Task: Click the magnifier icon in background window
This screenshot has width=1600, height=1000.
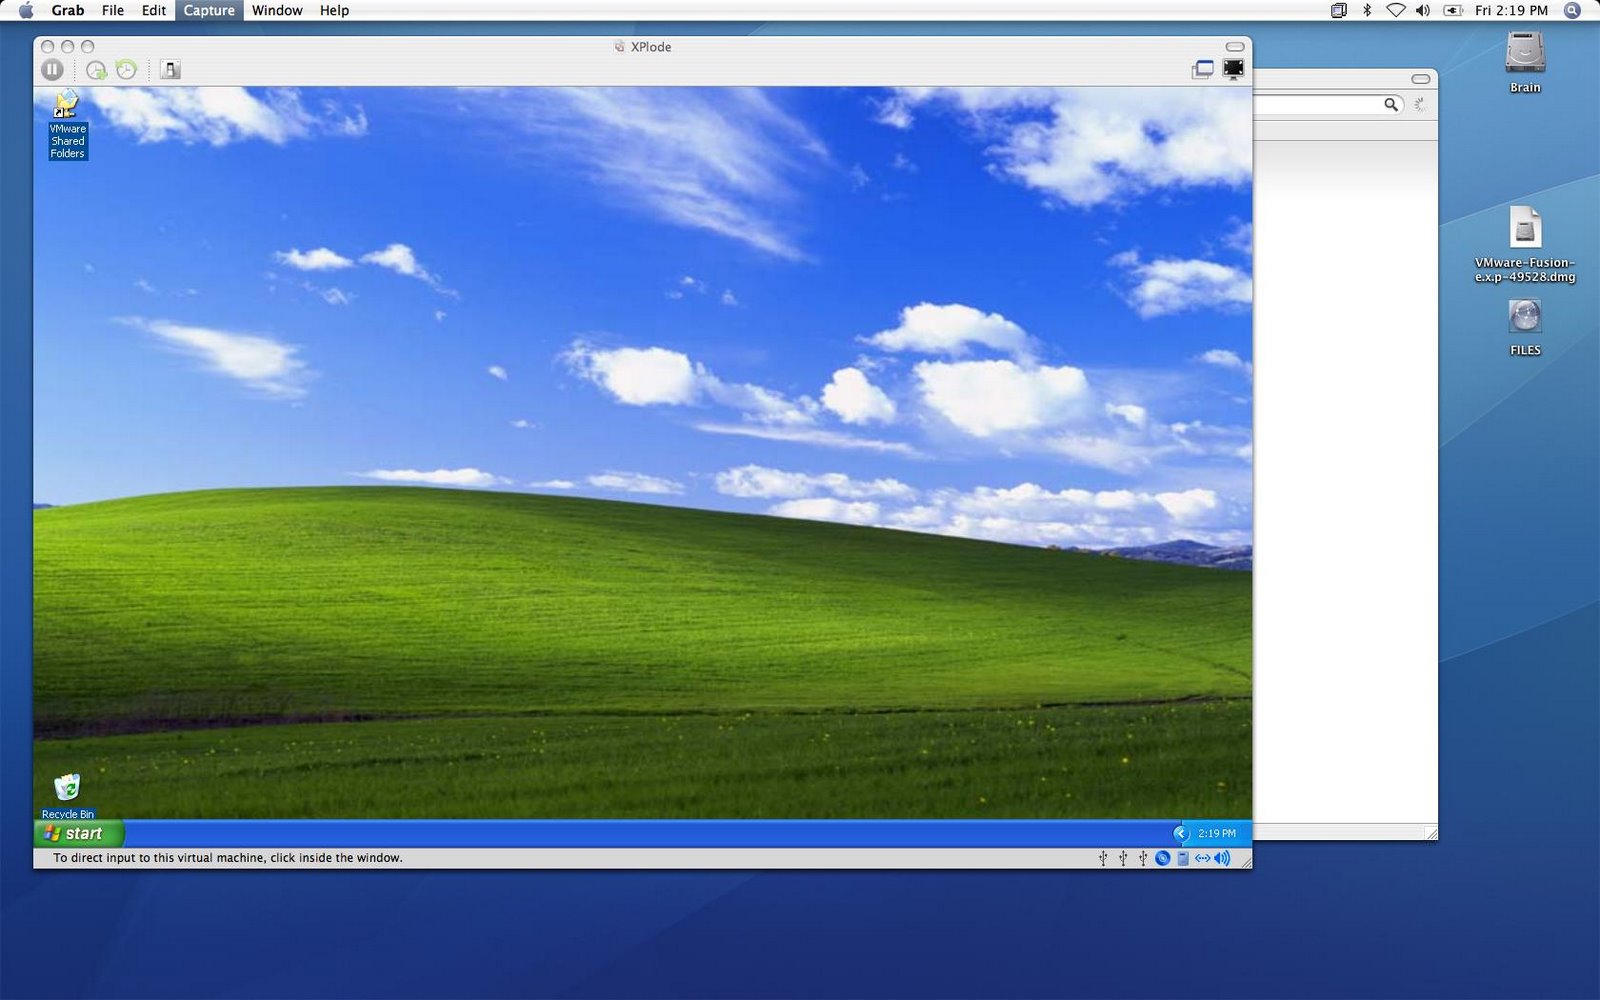Action: click(x=1391, y=104)
